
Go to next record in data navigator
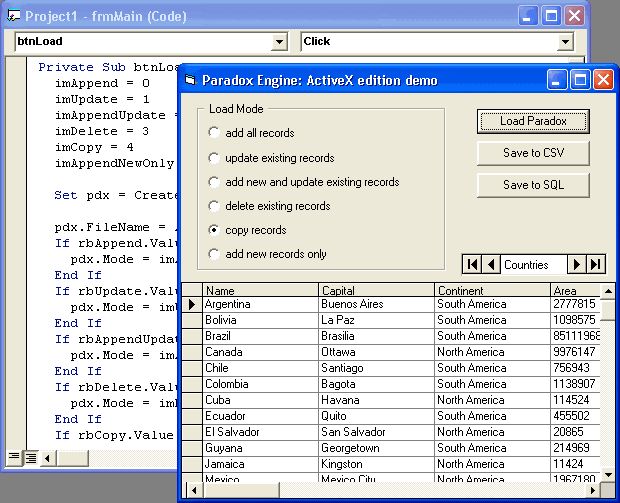point(576,264)
